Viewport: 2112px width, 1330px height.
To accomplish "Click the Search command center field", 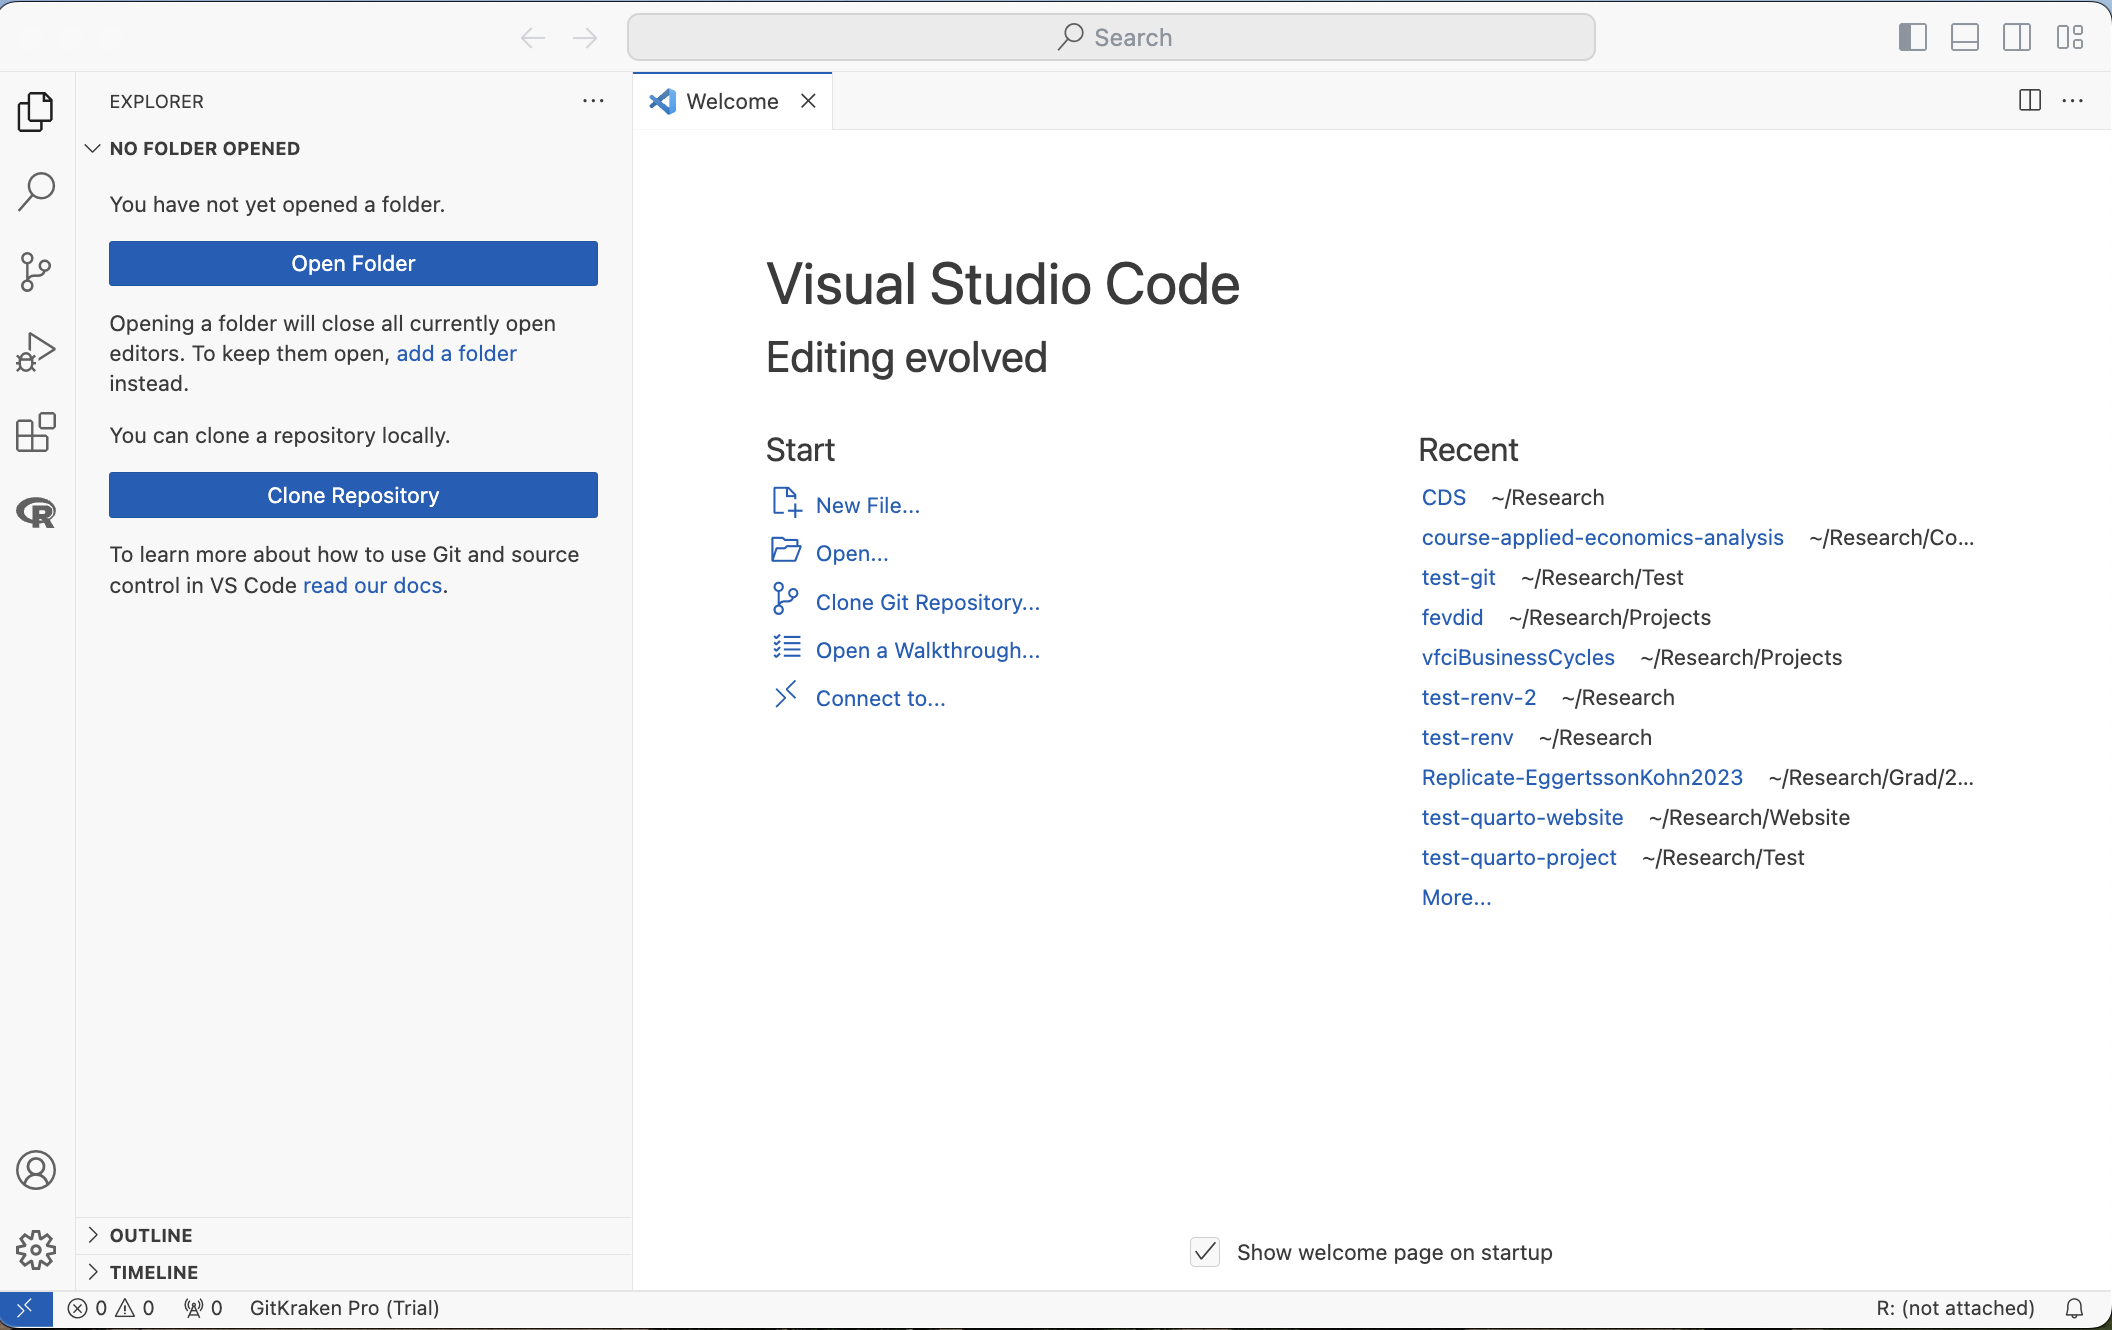I will point(1110,38).
